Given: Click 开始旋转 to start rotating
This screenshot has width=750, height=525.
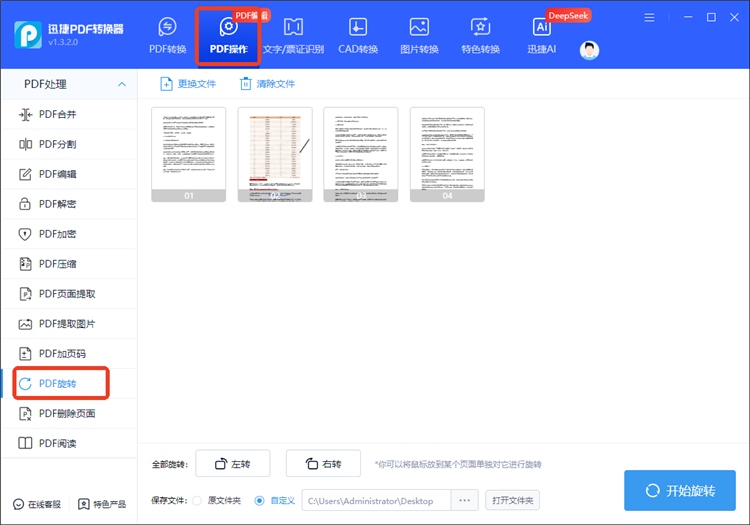Looking at the screenshot, I should (680, 491).
